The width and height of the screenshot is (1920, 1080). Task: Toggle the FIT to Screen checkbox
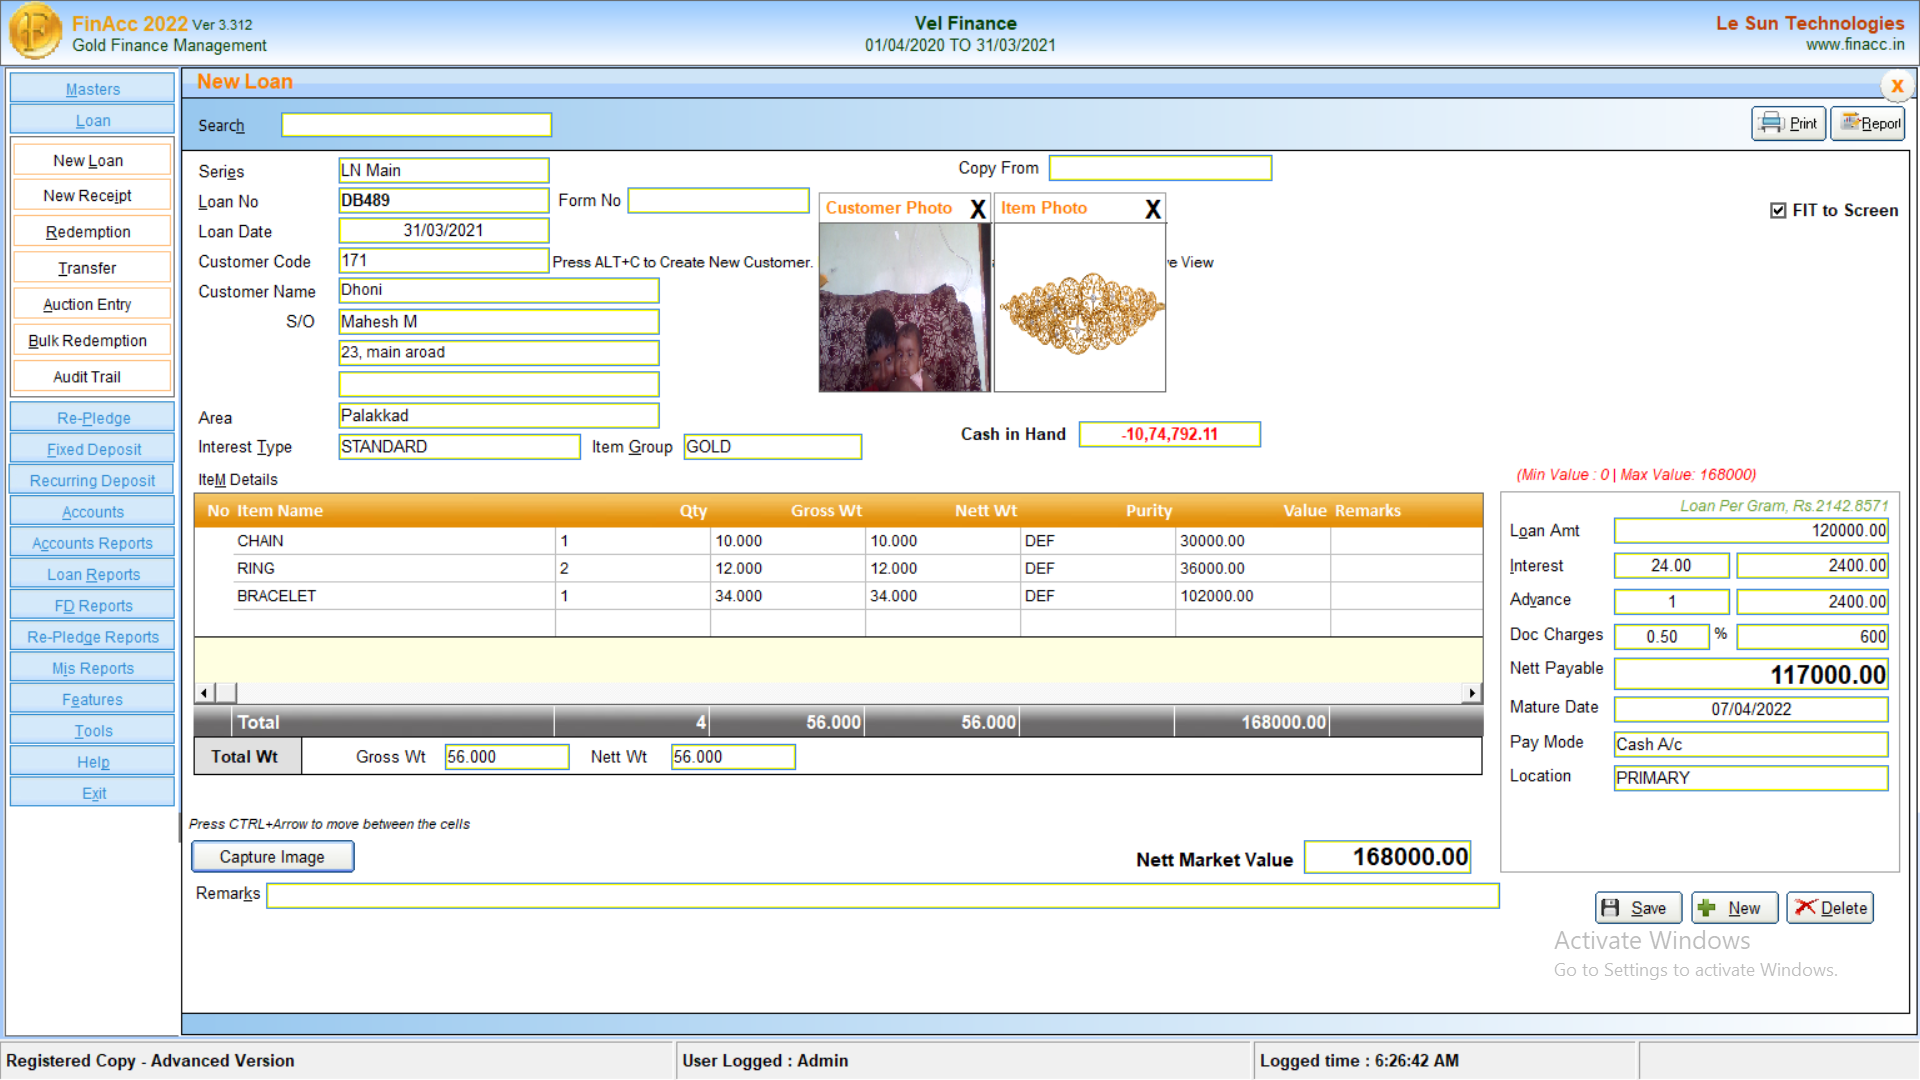coord(1778,210)
